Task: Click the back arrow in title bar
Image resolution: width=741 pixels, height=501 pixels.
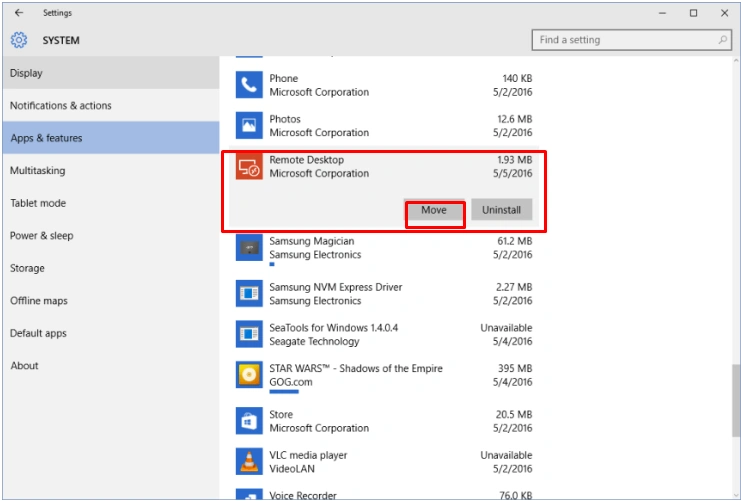Action: 19,13
